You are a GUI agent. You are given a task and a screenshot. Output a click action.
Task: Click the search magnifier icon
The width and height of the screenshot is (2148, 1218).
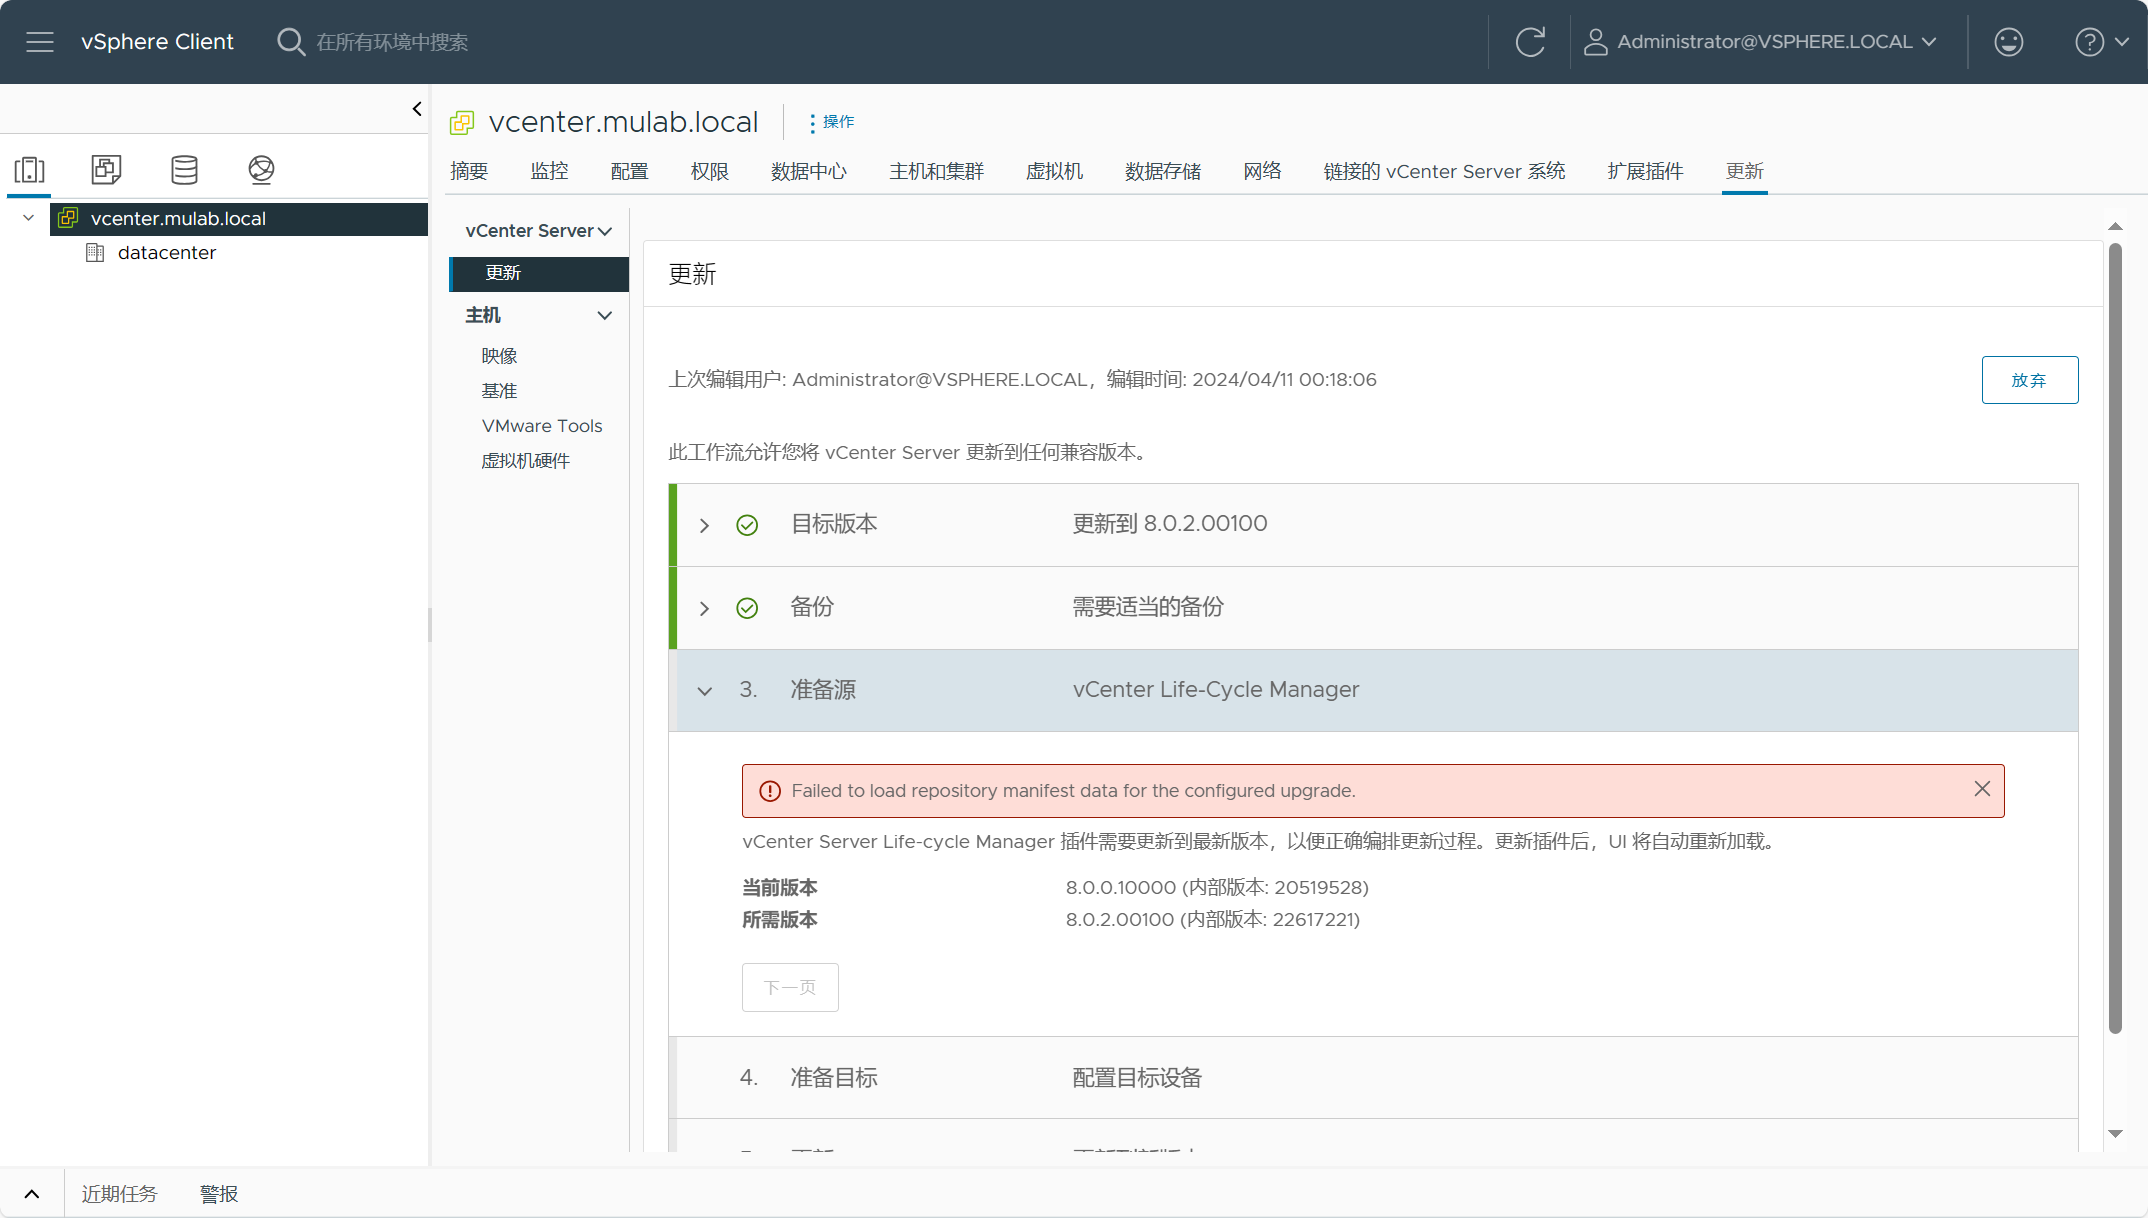click(x=291, y=42)
